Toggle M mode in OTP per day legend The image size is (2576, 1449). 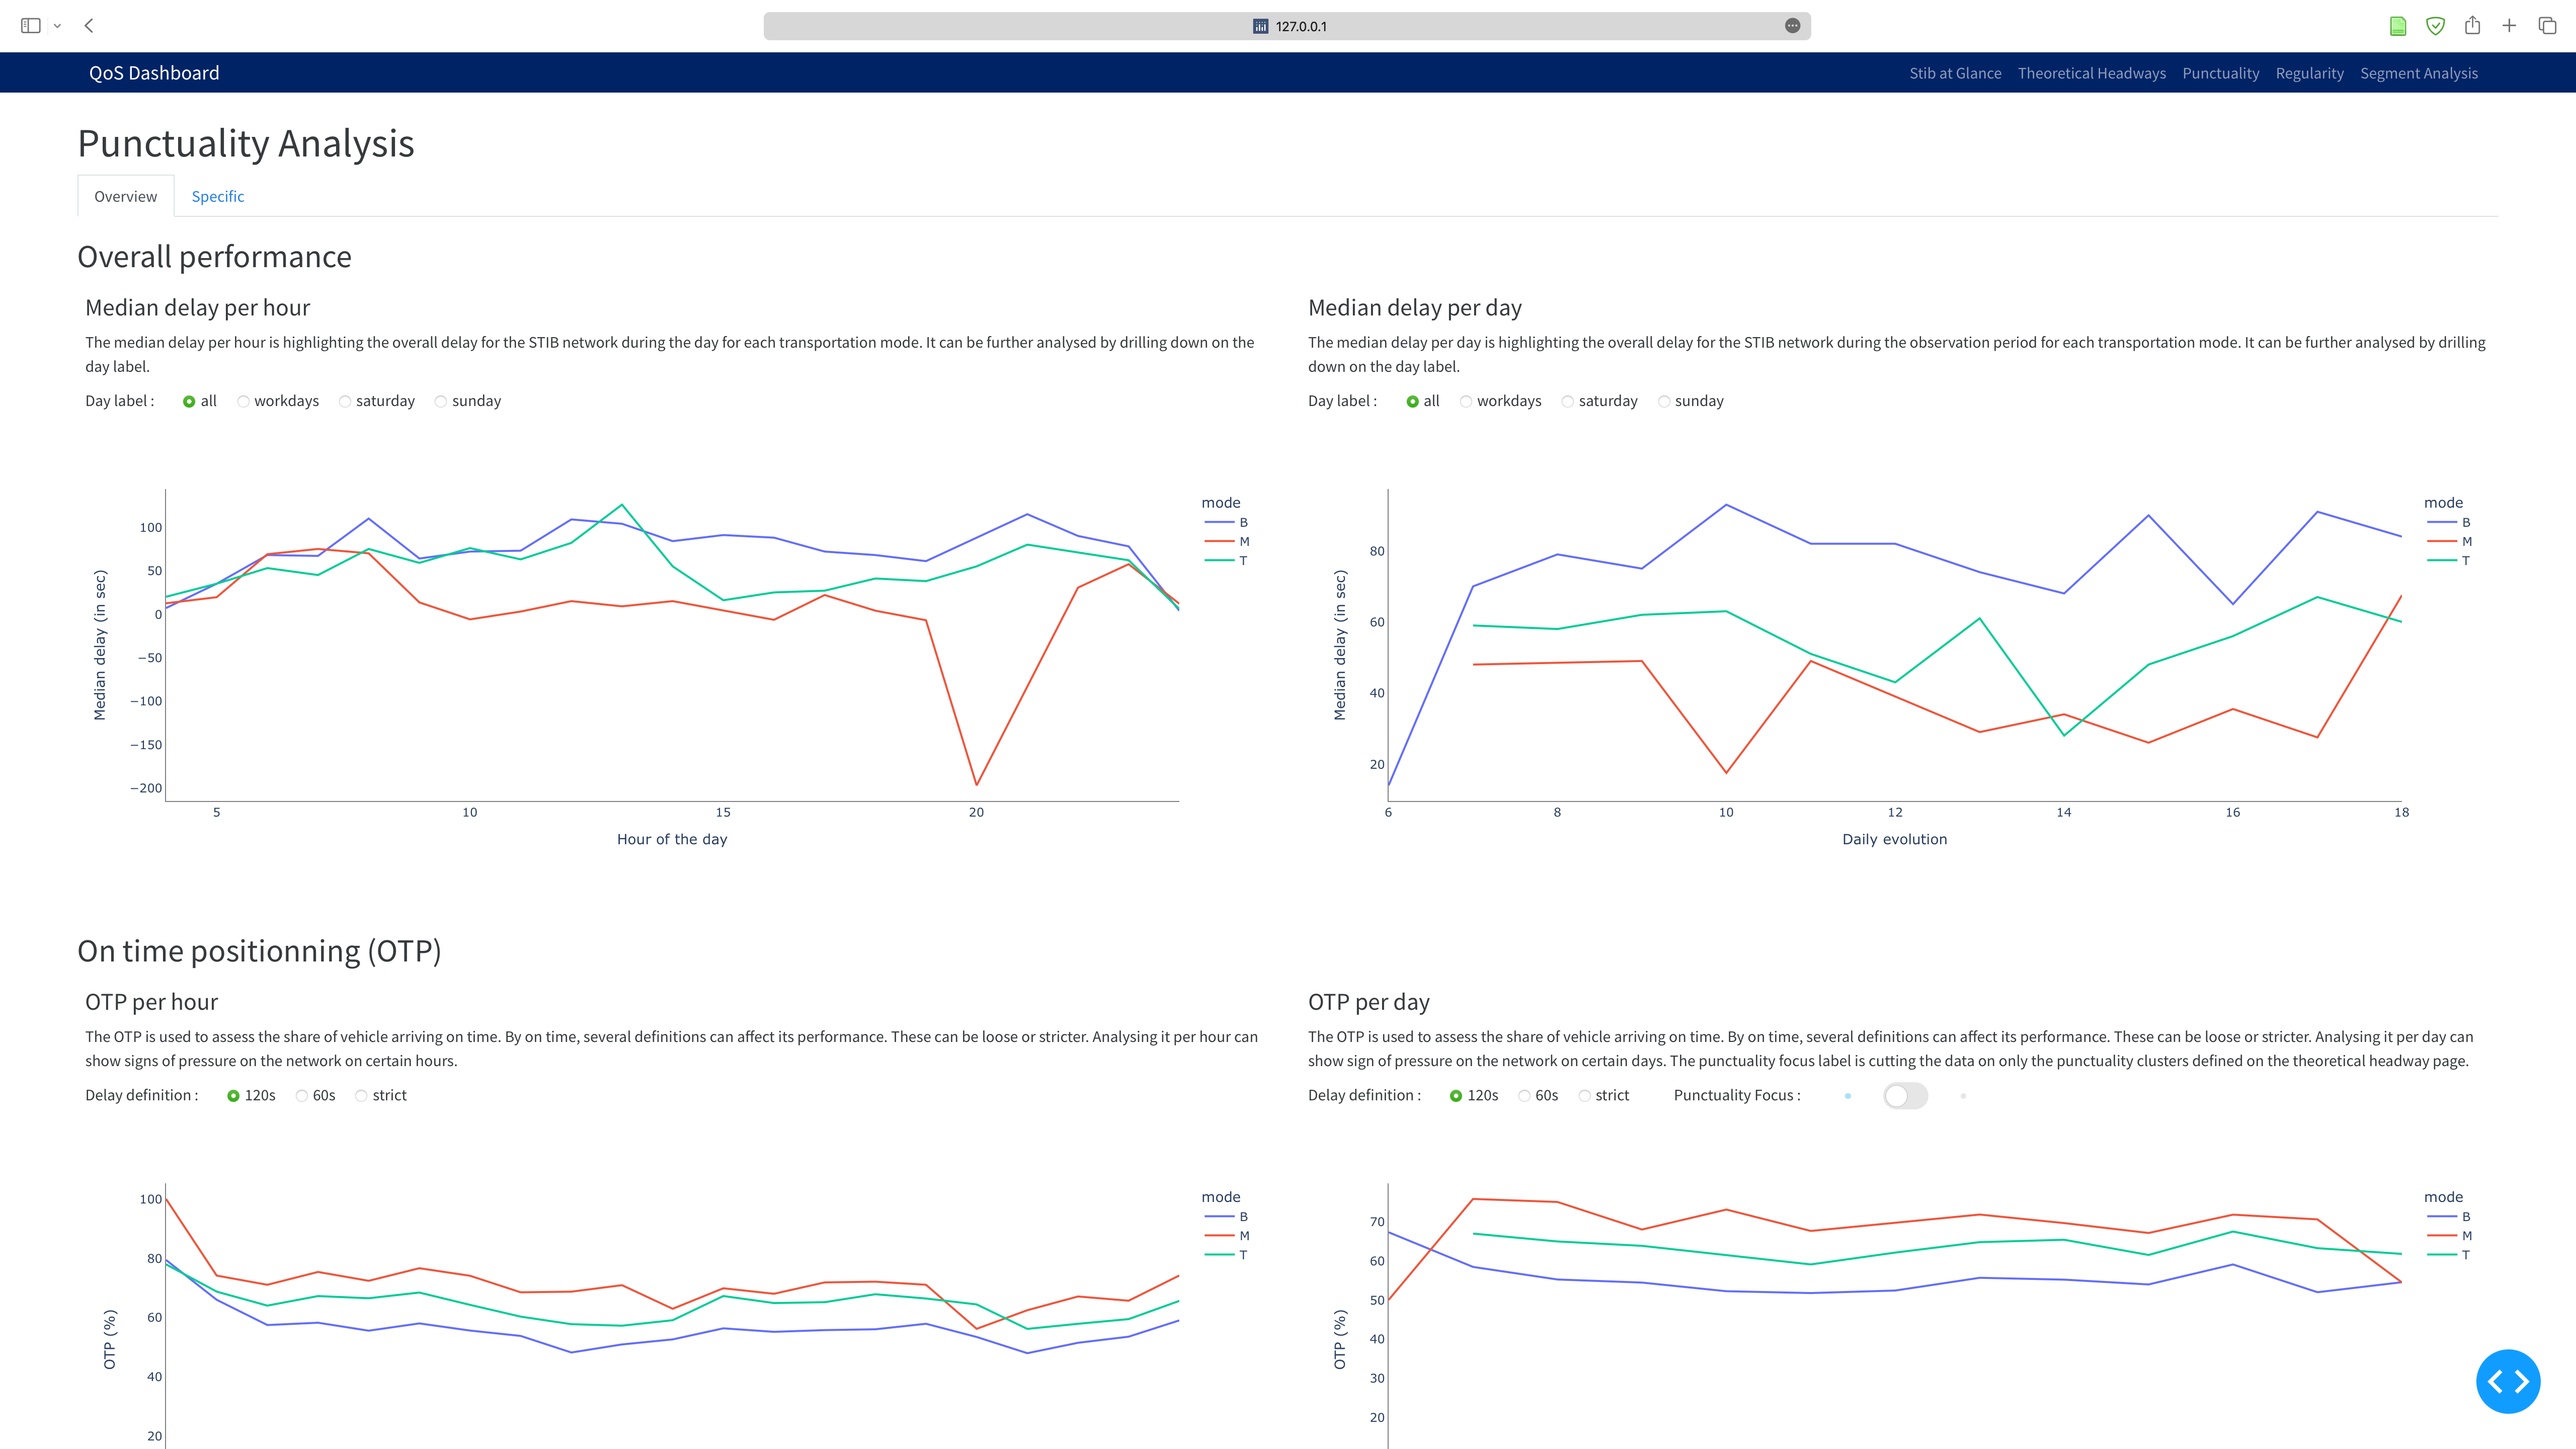(x=2449, y=1235)
